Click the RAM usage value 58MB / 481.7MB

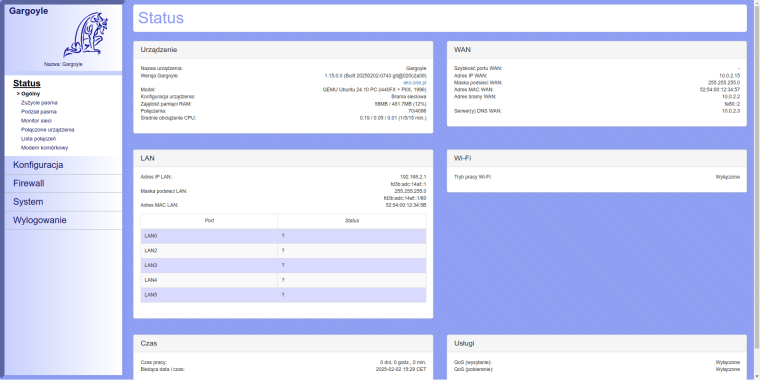point(400,104)
